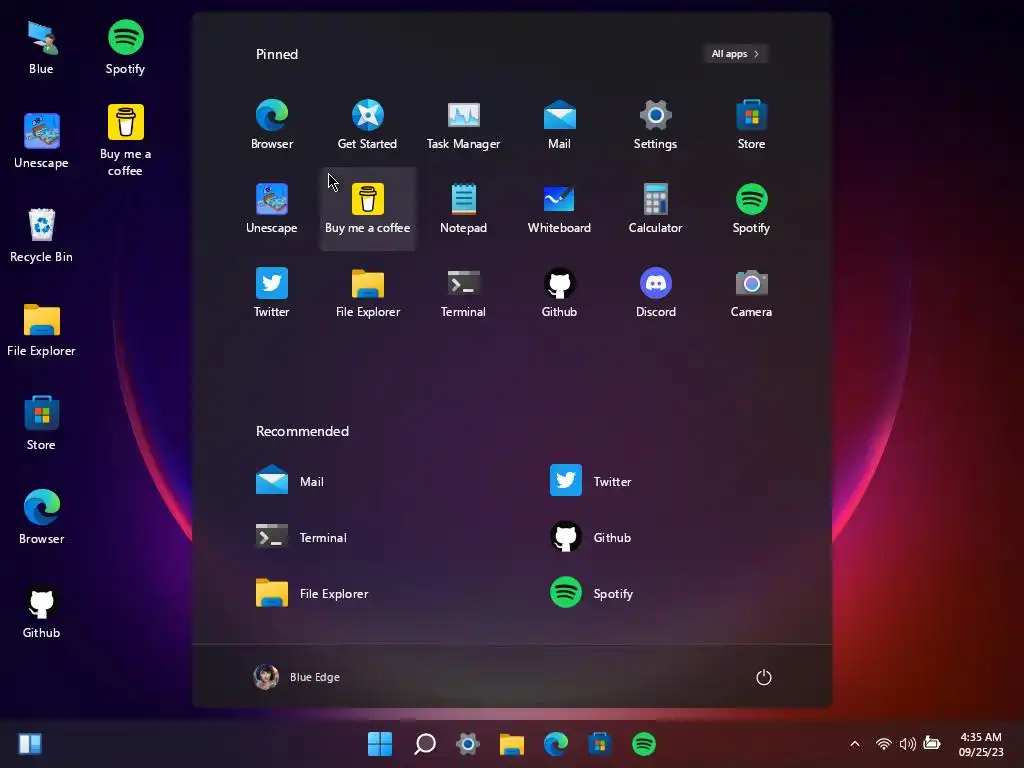Open Store from taskbar

click(x=600, y=744)
